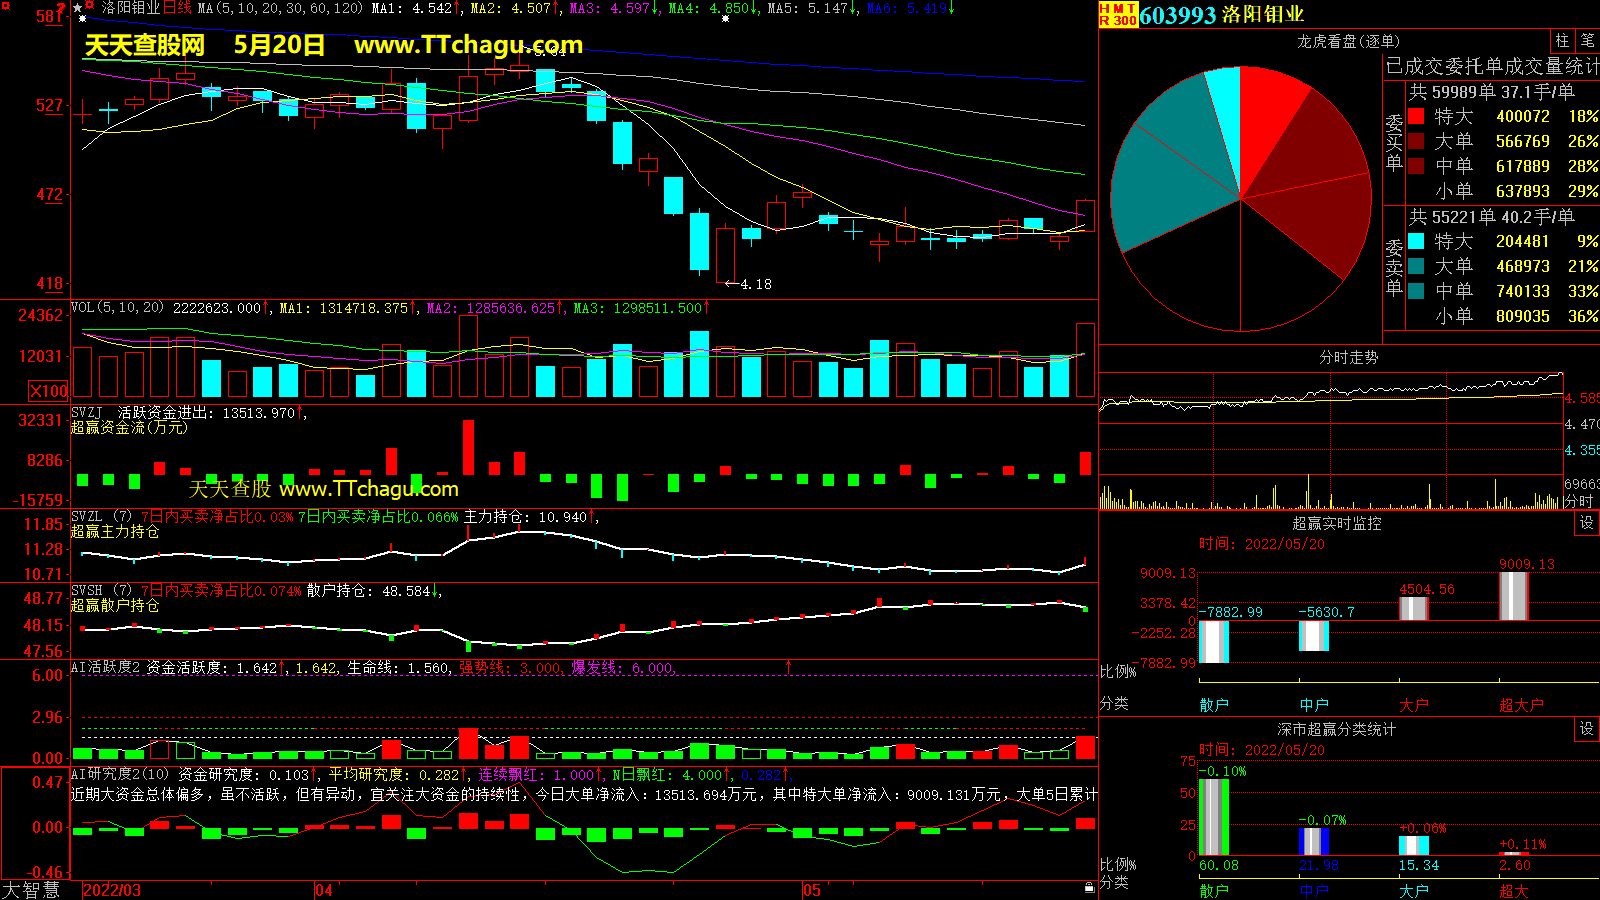Select the 日线 period label
1600x900 pixels.
pyautogui.click(x=177, y=8)
